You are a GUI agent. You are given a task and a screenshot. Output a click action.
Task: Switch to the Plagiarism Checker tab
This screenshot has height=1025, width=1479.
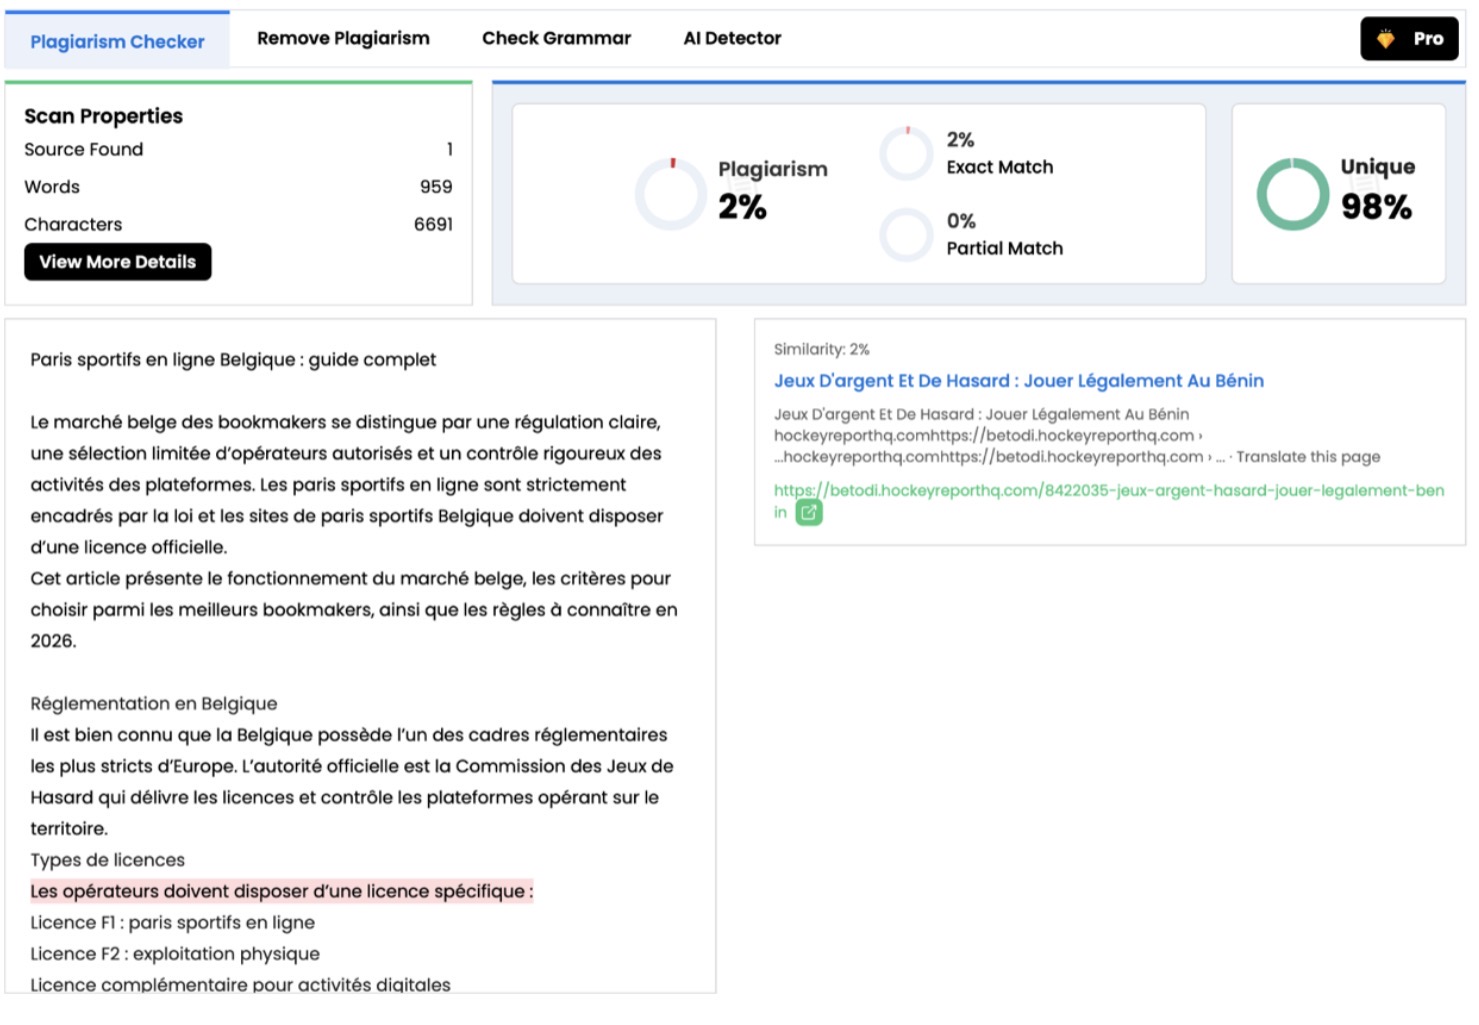(x=117, y=41)
